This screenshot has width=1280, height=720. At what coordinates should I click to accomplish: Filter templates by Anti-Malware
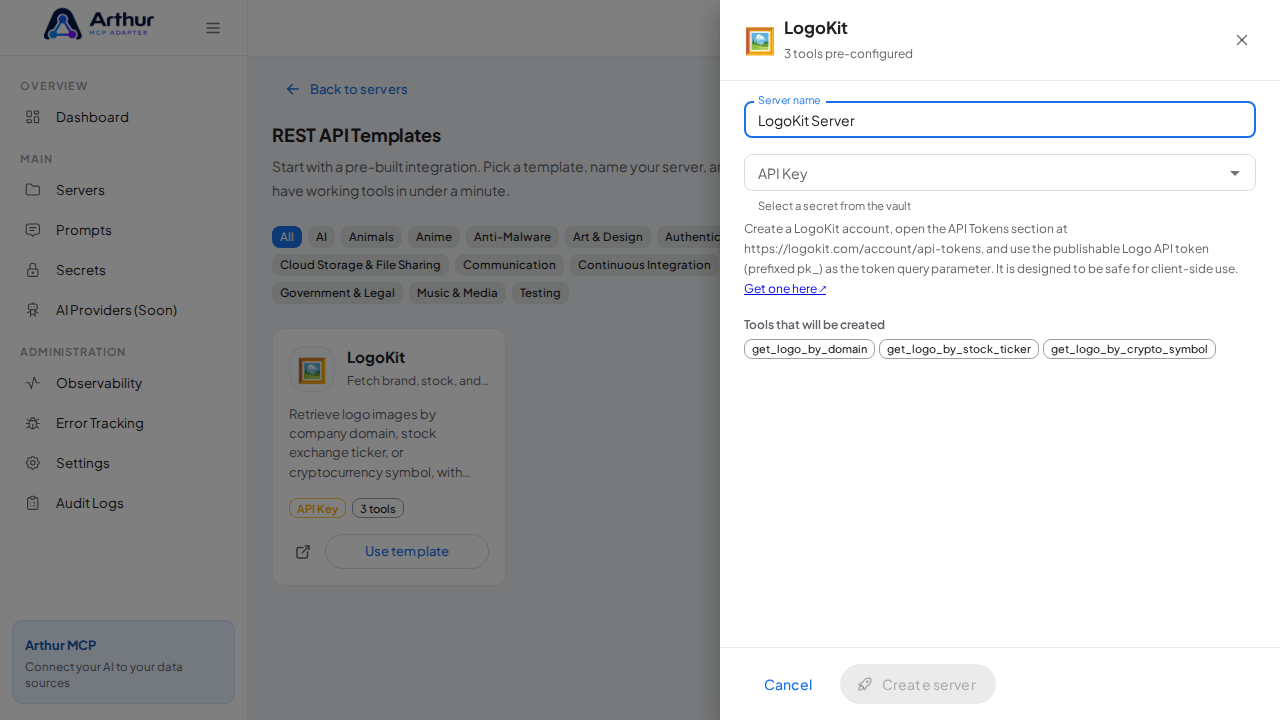point(512,237)
